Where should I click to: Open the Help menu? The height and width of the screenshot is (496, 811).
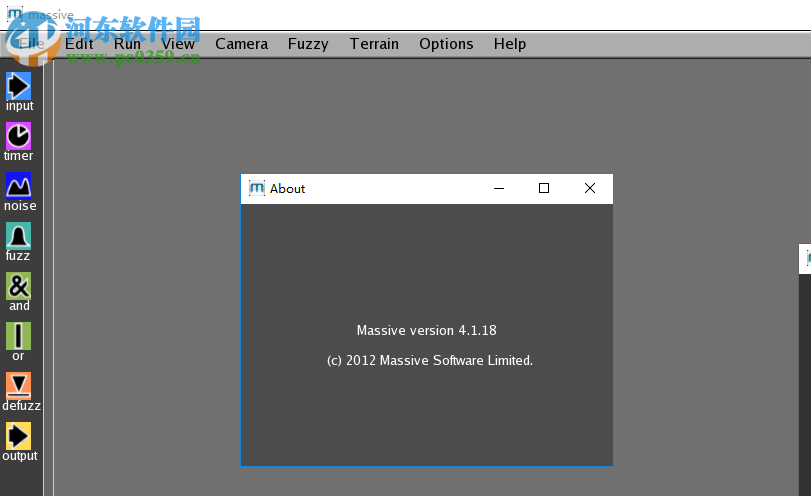[x=510, y=44]
